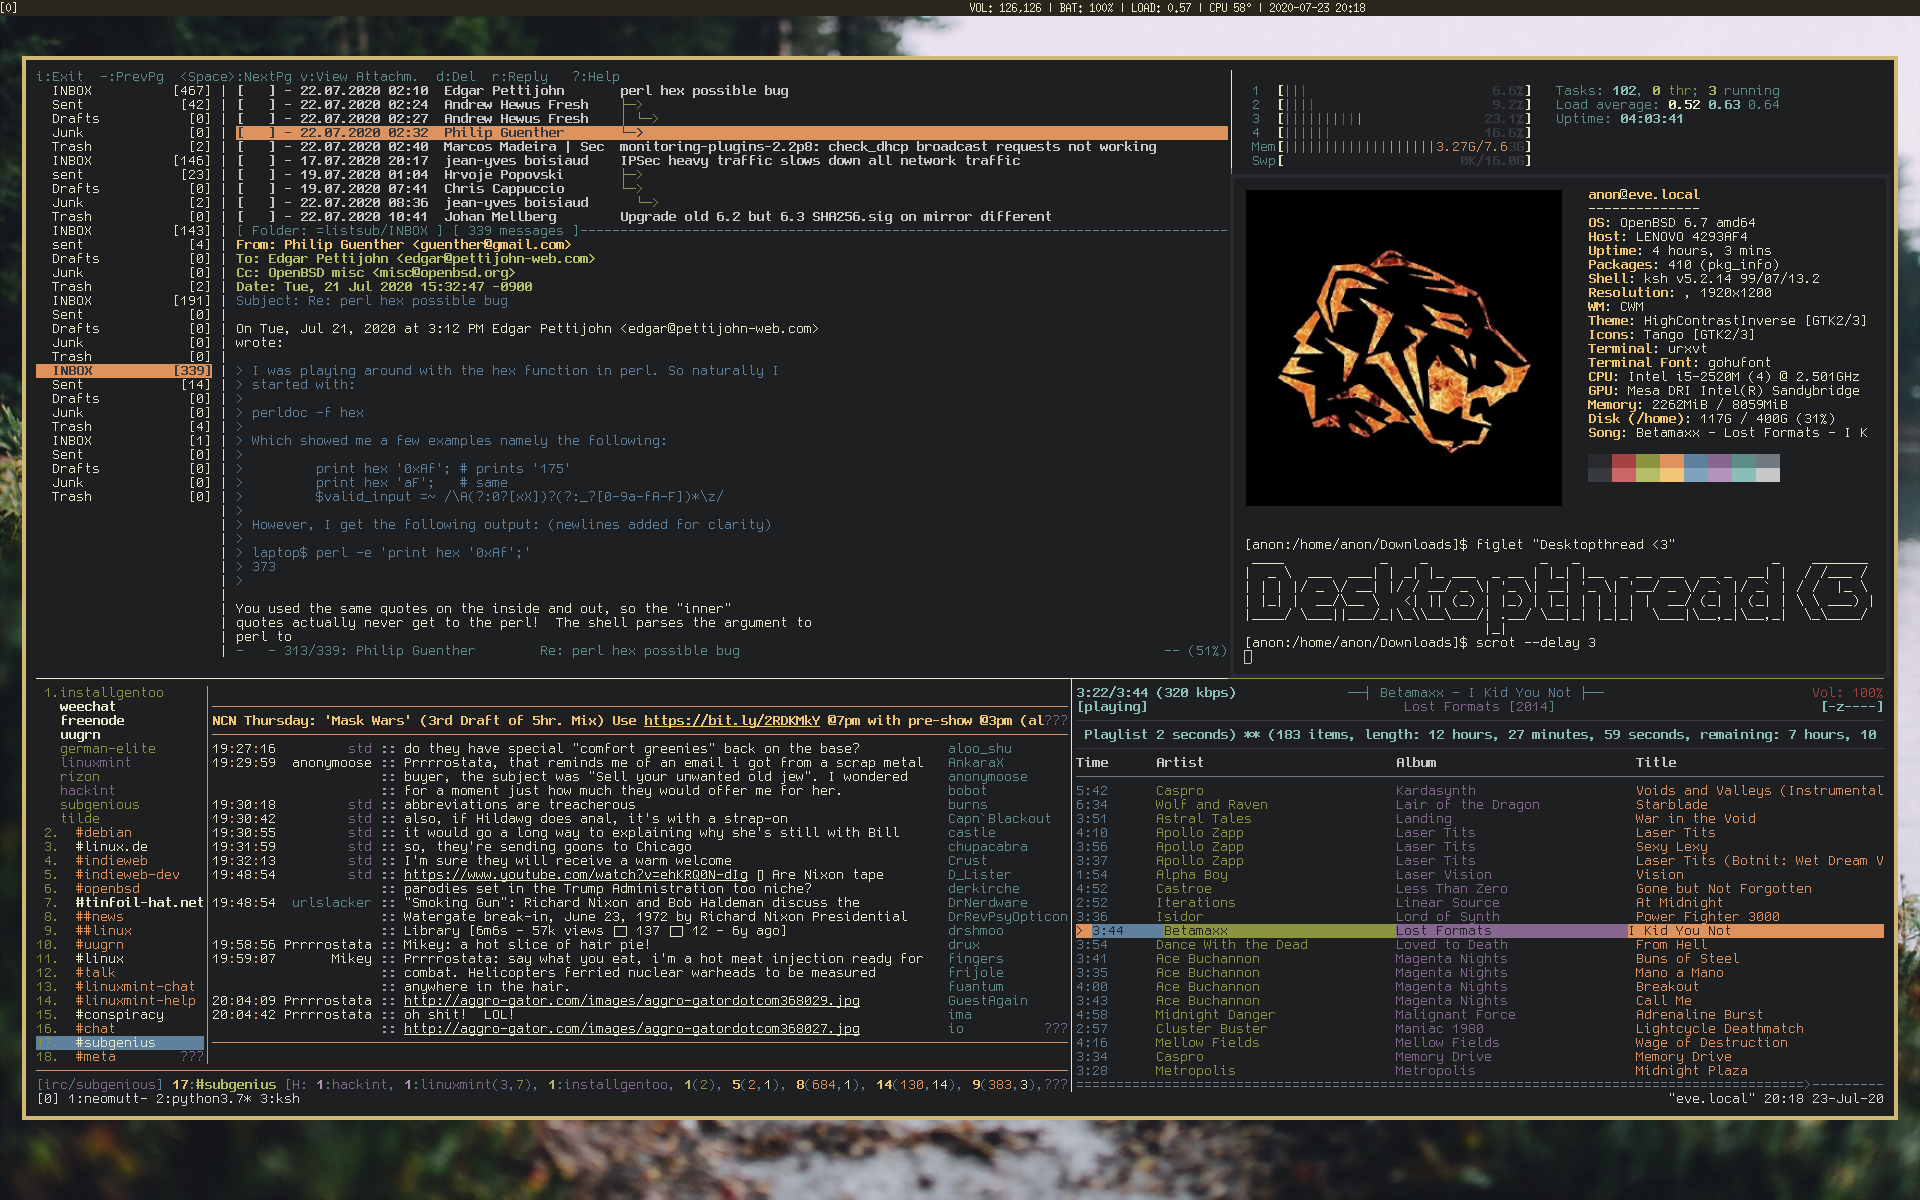The image size is (1920, 1200).
Task: Switch to the ##news channel buffer
Action: click(100, 916)
